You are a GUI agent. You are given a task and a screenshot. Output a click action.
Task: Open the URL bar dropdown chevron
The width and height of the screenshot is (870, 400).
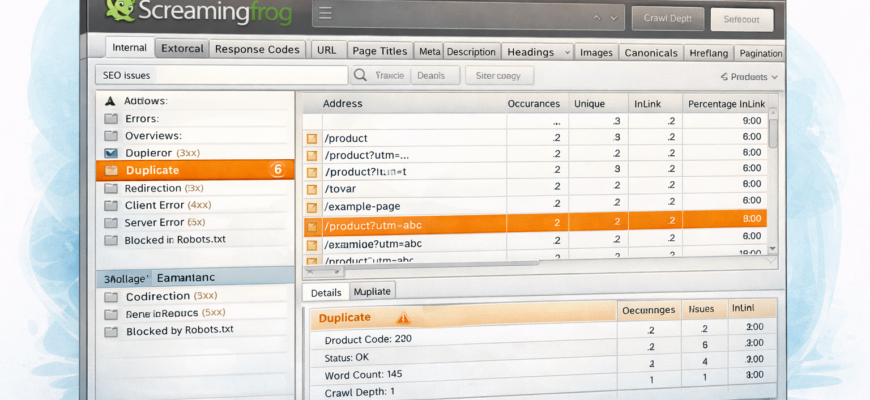coord(614,18)
